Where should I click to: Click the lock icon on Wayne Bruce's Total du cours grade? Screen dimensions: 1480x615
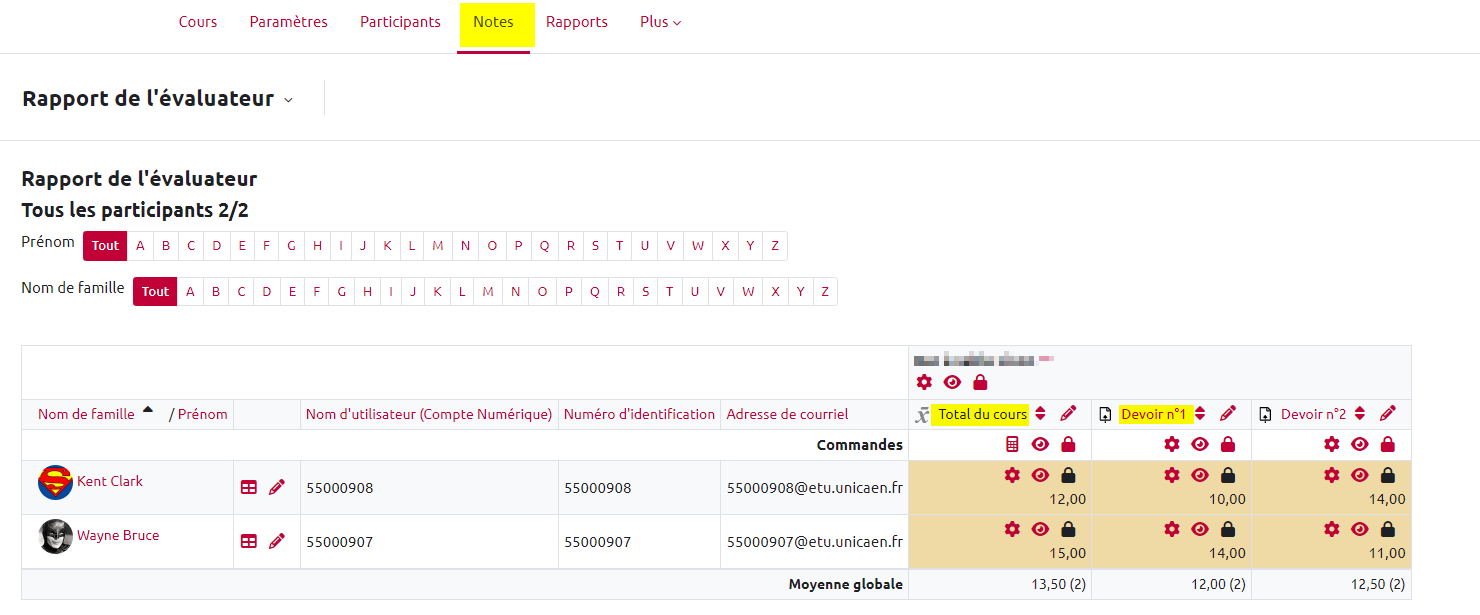[1068, 529]
